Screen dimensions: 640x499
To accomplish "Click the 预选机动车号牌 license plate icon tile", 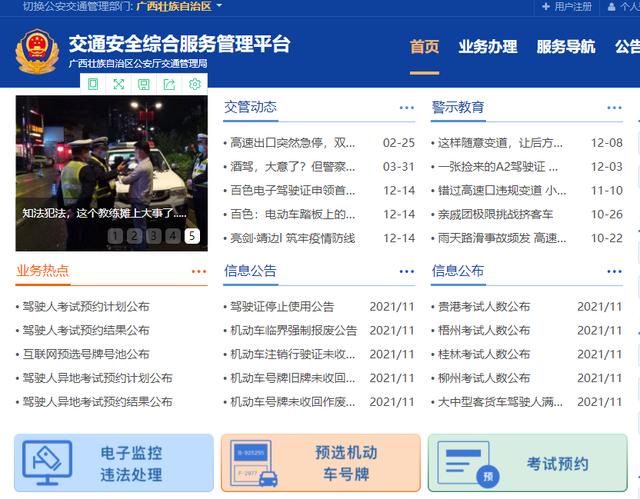I will [321, 463].
